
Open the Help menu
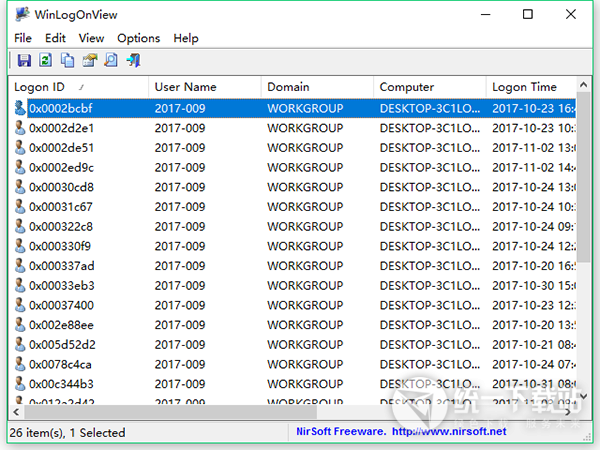click(x=186, y=38)
